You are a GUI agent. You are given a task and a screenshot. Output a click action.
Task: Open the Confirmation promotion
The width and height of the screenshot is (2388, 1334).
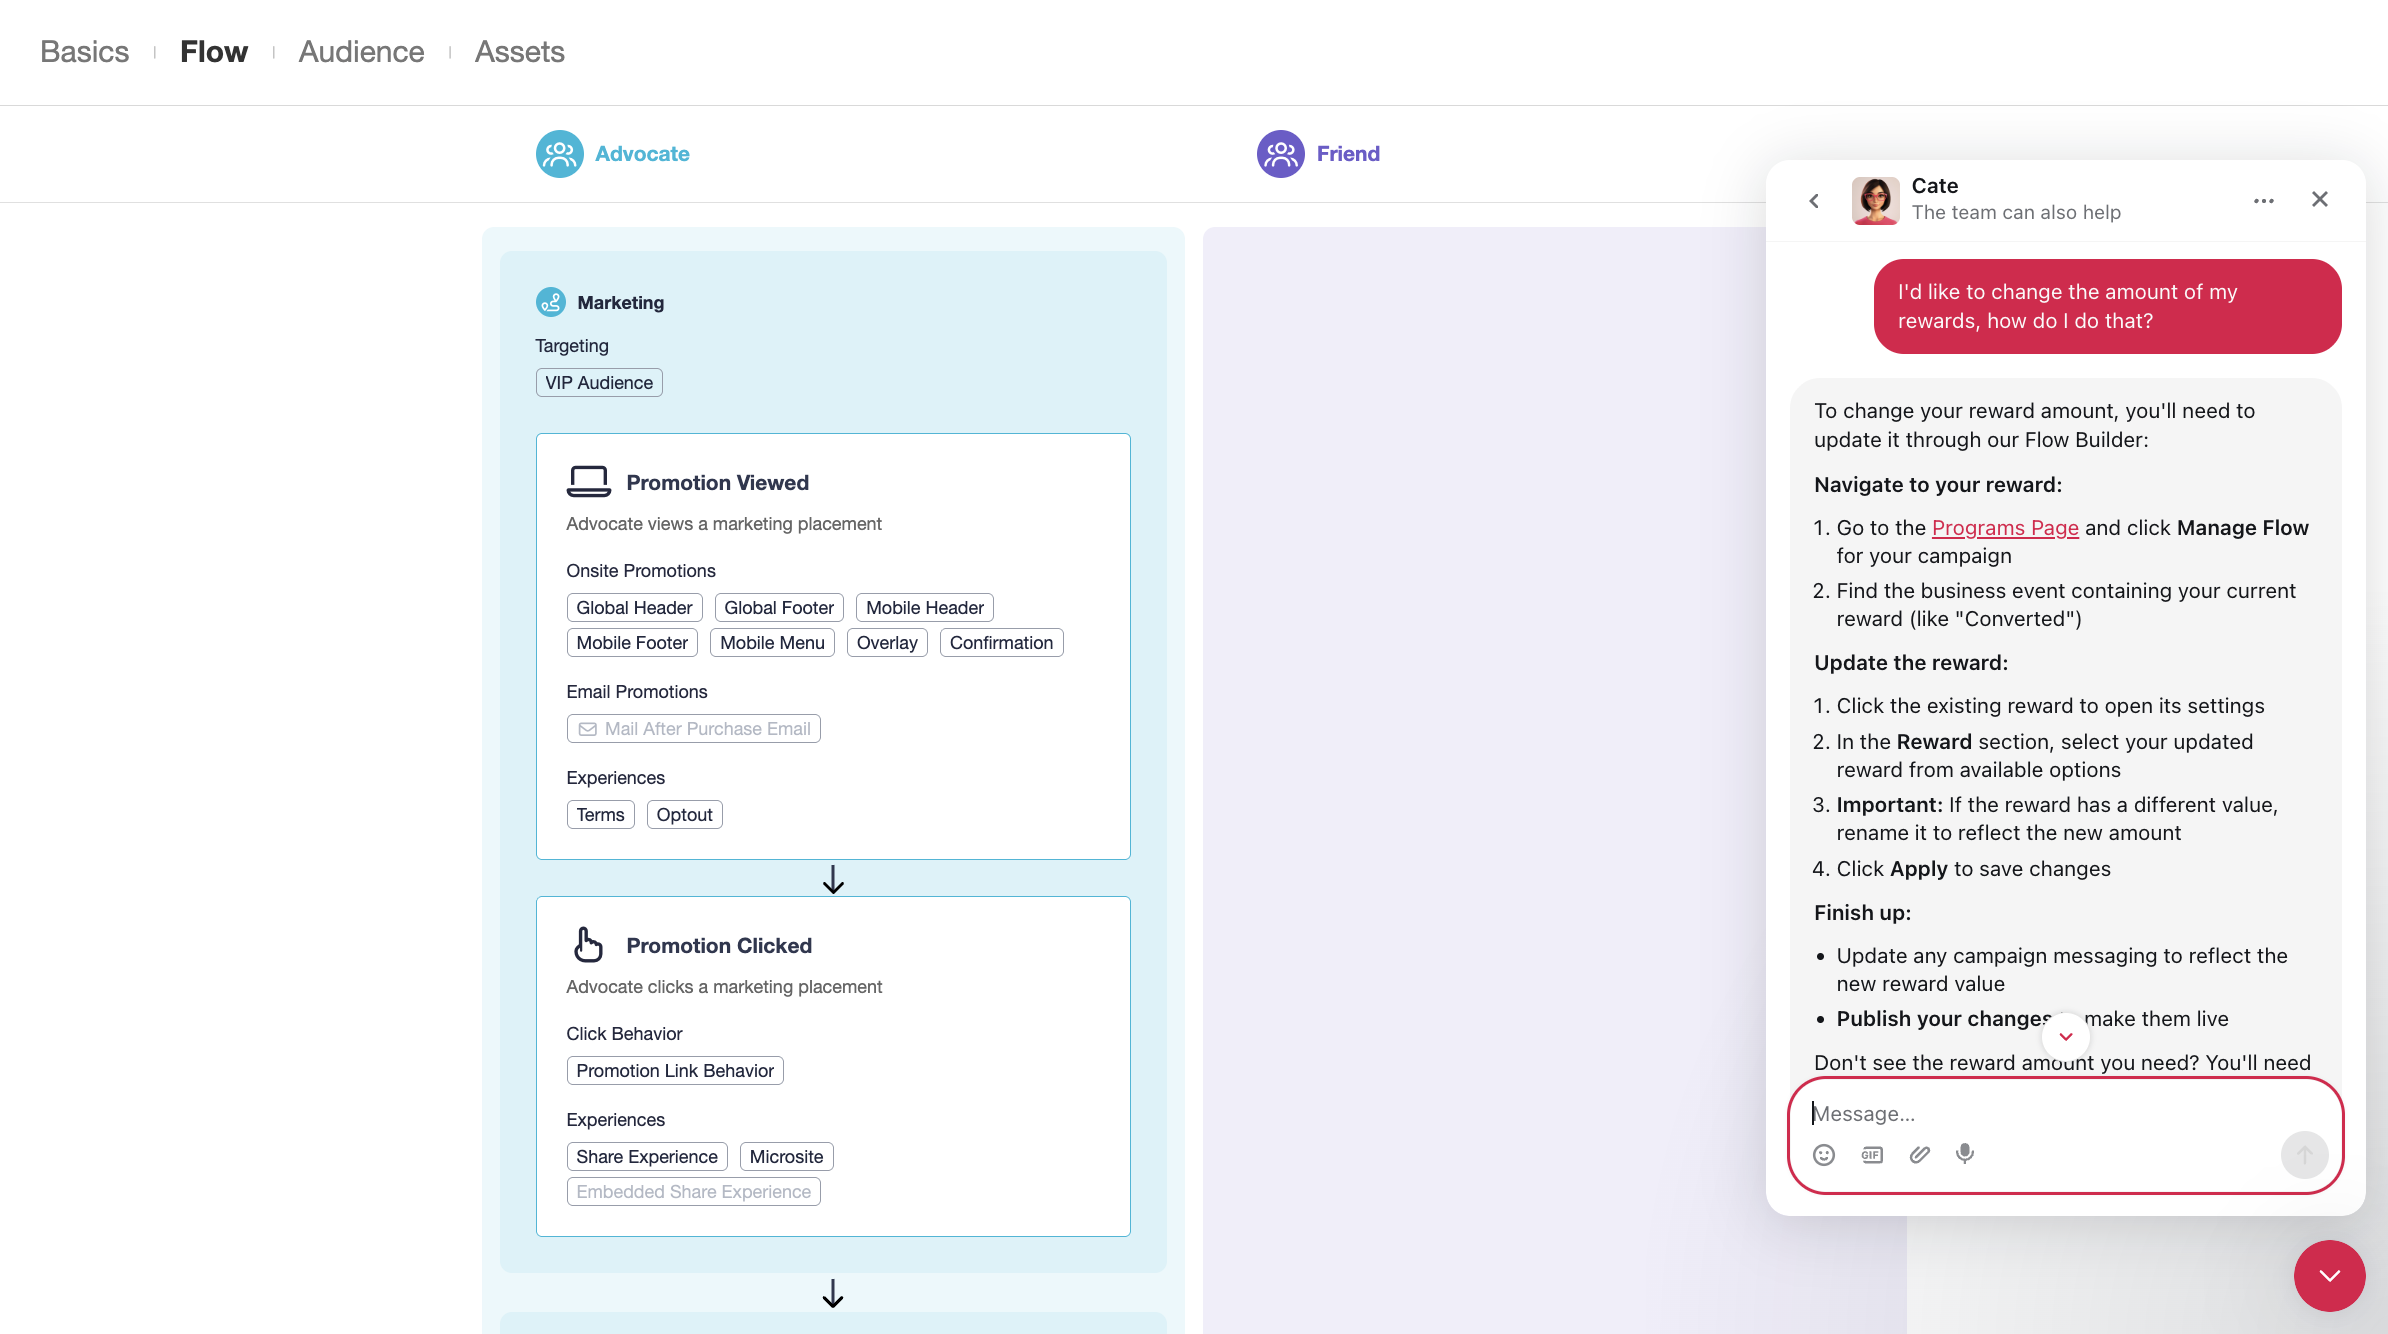[x=1001, y=643]
